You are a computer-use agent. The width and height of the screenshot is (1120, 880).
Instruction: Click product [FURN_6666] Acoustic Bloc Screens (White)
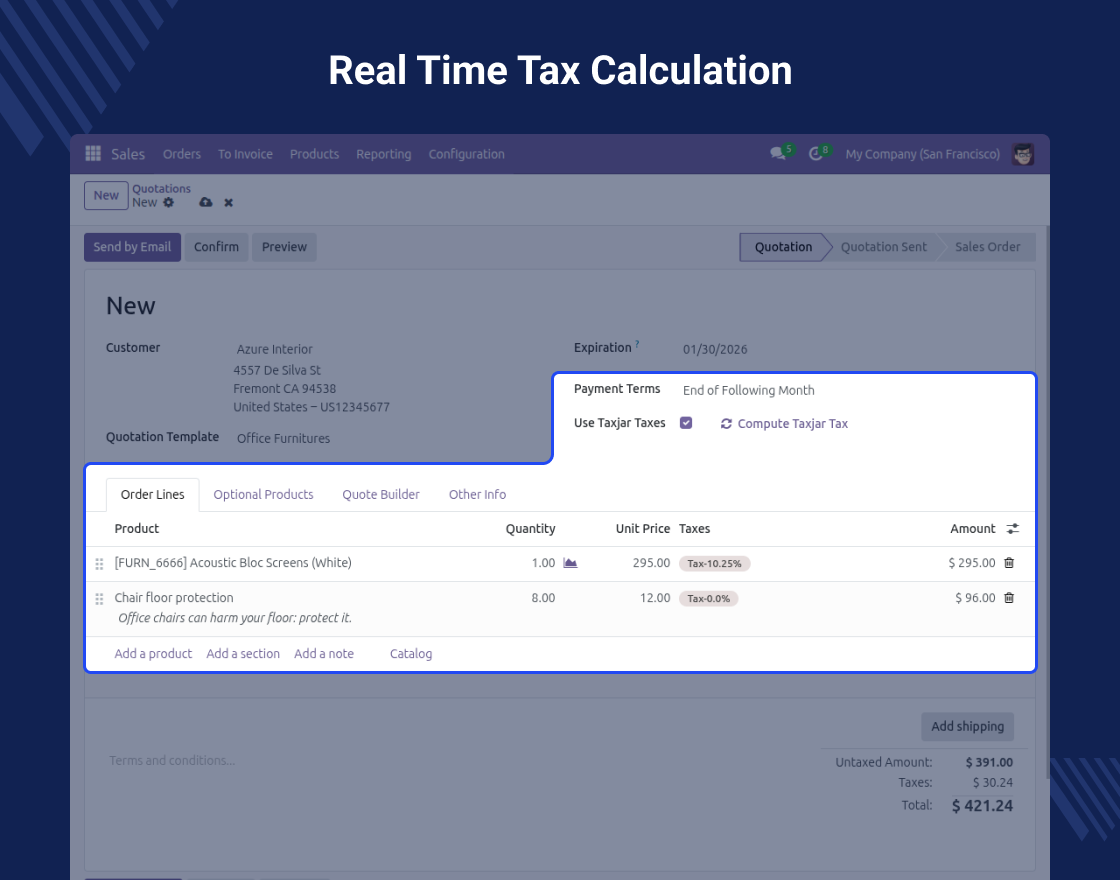[233, 563]
